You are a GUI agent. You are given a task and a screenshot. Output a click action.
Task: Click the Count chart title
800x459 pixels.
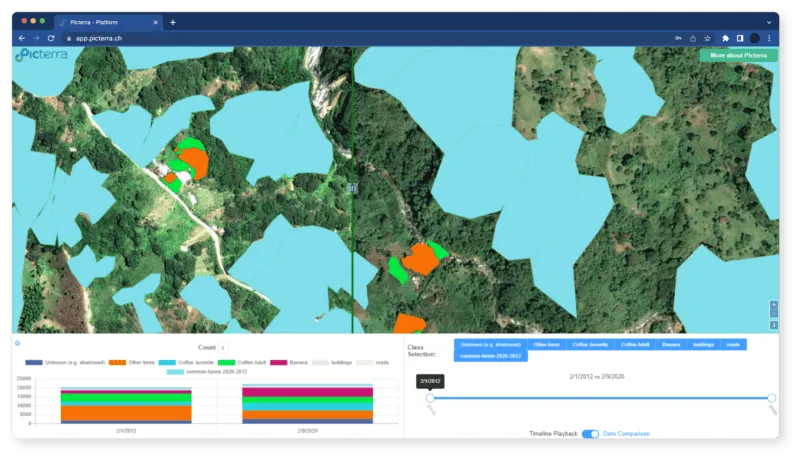click(x=207, y=348)
